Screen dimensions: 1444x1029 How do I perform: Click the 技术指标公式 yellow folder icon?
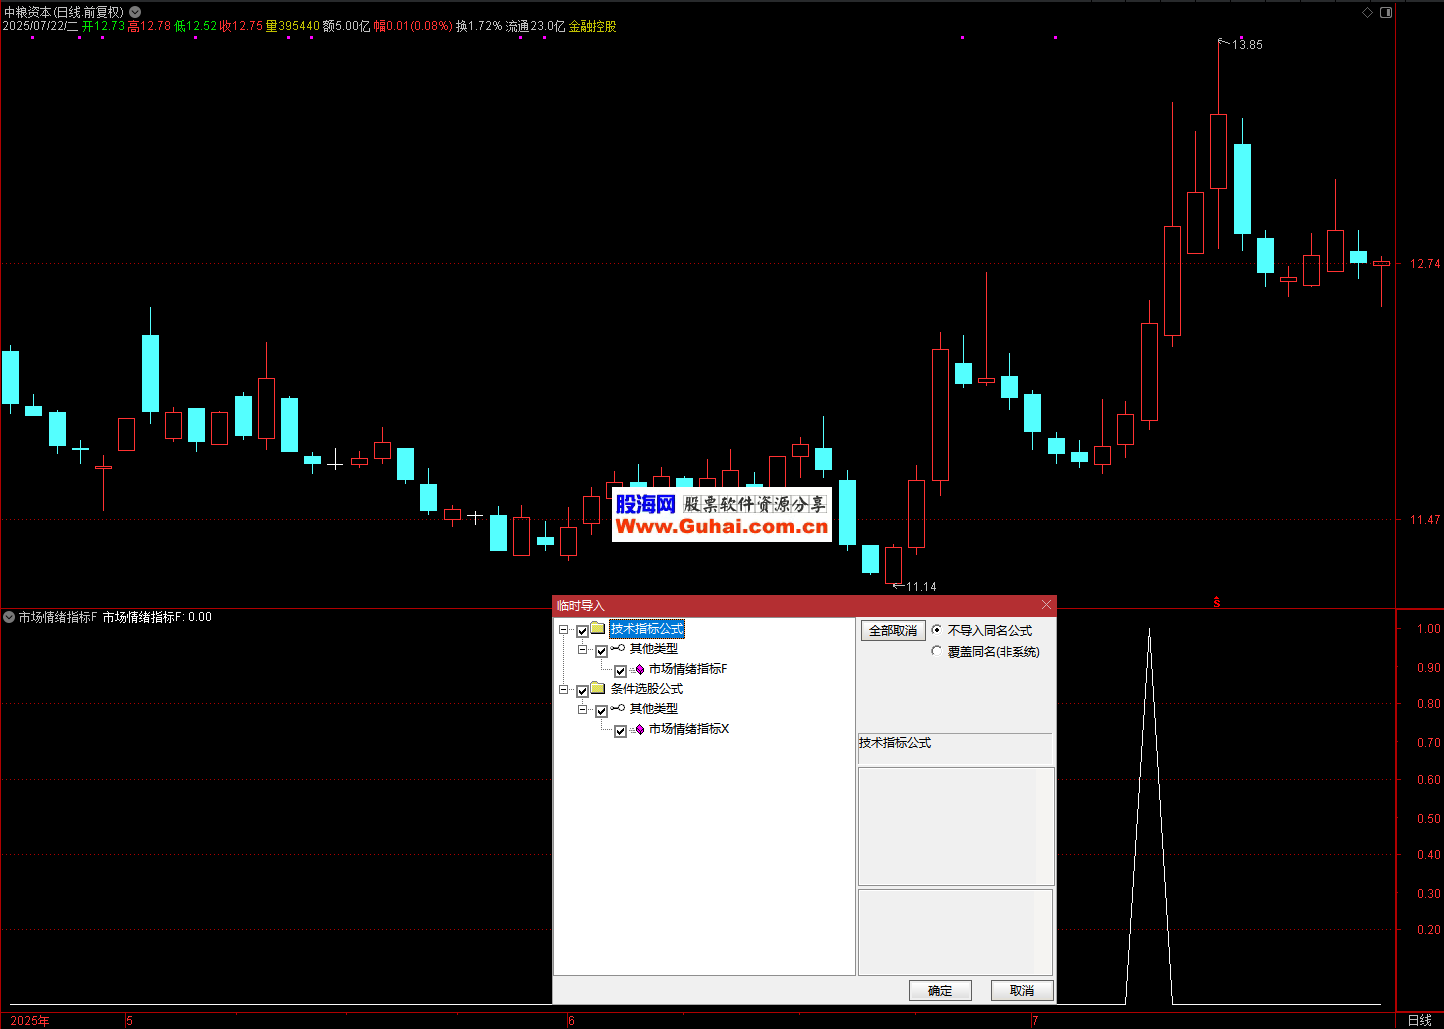598,629
